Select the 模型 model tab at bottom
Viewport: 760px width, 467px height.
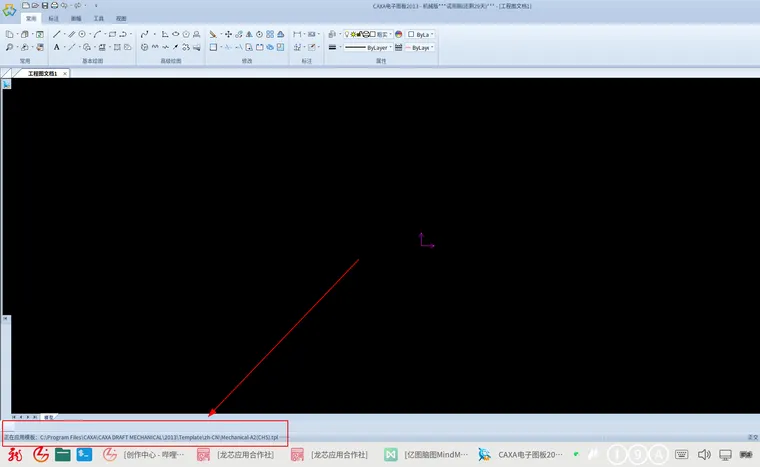(48, 417)
